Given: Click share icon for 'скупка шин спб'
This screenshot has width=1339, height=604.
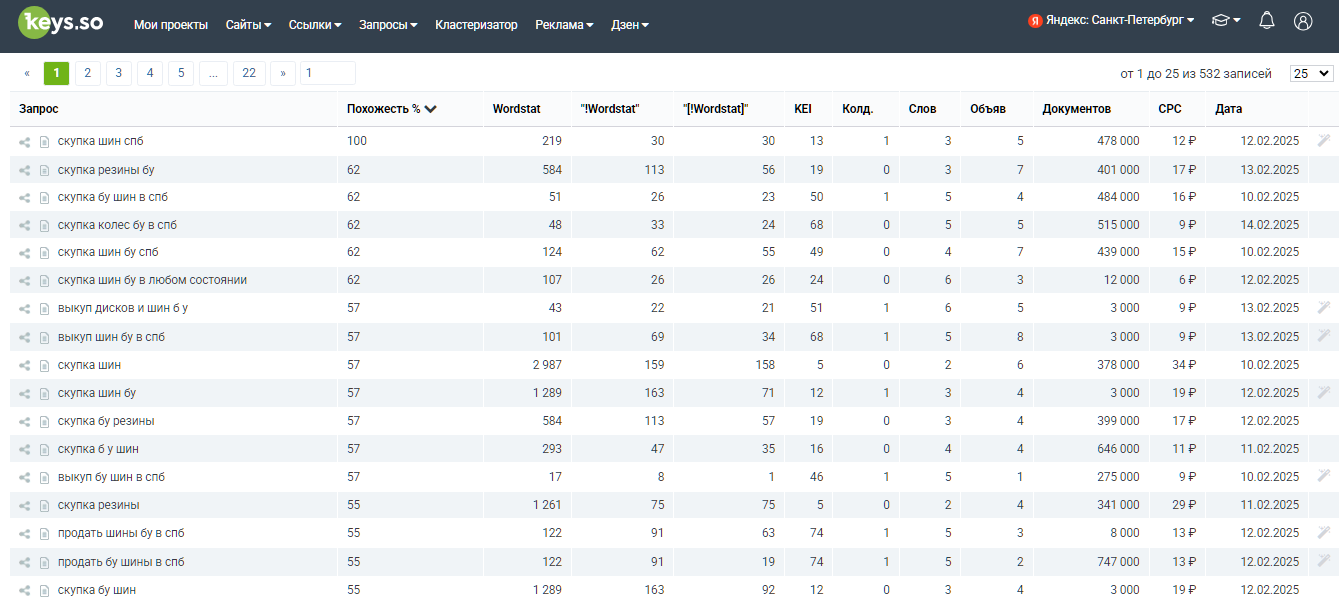Looking at the screenshot, I should coord(25,142).
